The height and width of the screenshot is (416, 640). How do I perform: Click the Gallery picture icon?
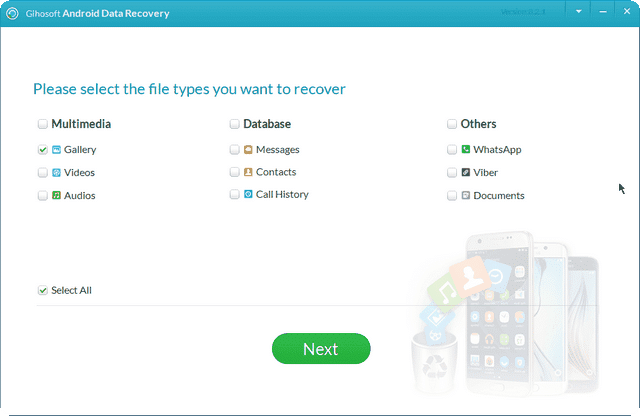click(x=56, y=149)
